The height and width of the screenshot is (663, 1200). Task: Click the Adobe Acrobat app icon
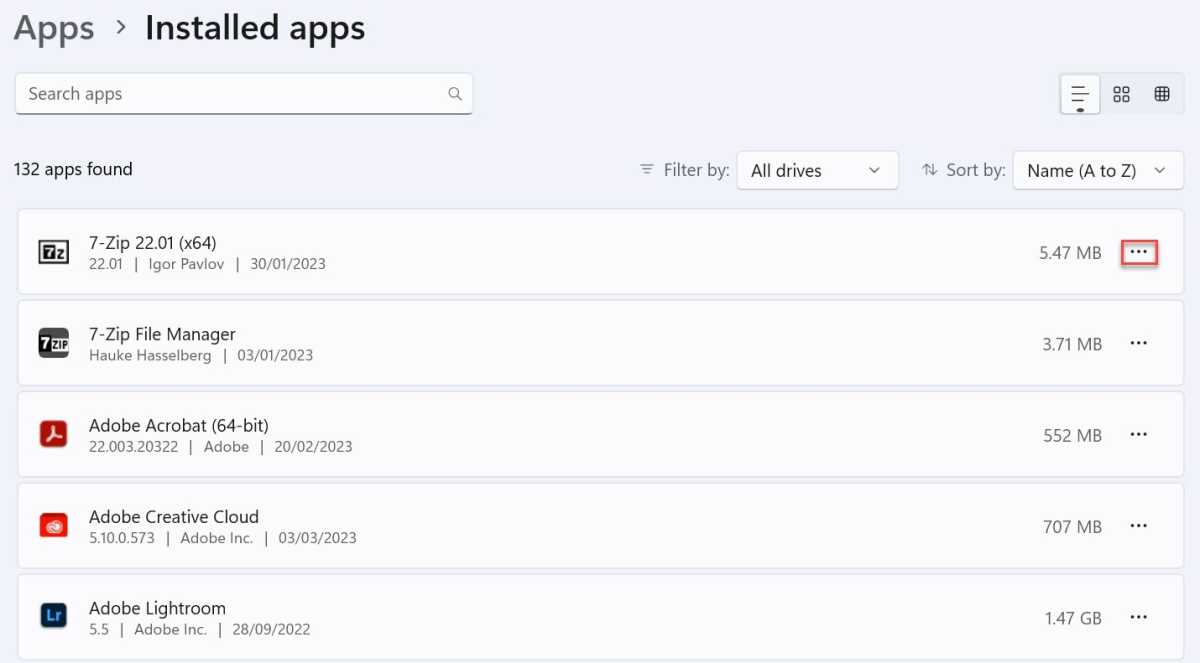coord(53,434)
